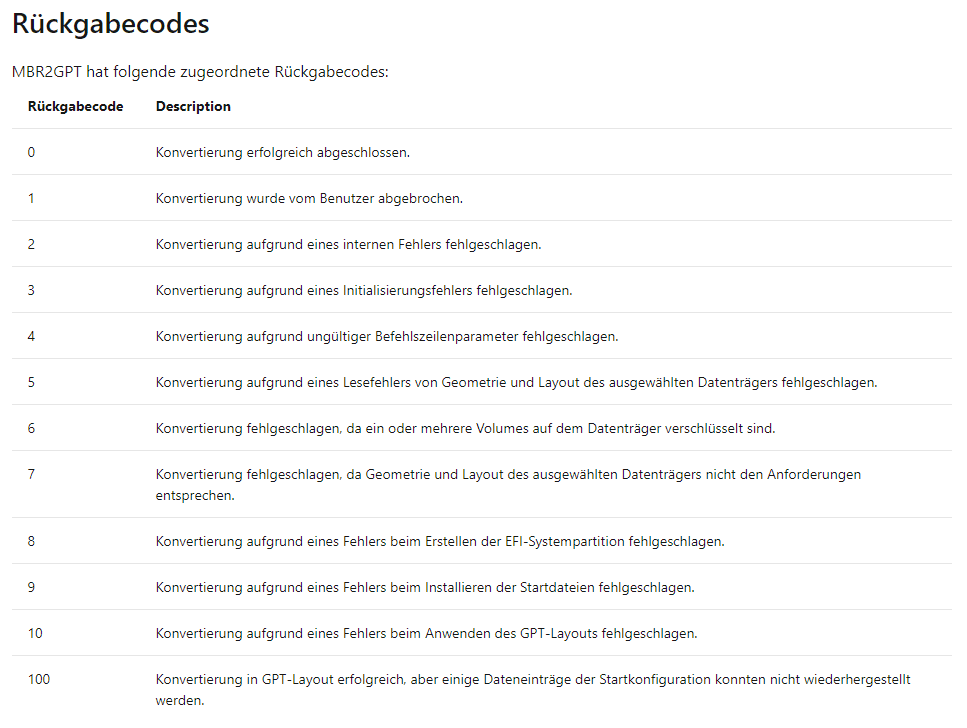Select return code 5 cell
The width and height of the screenshot is (967, 728).
[32, 382]
